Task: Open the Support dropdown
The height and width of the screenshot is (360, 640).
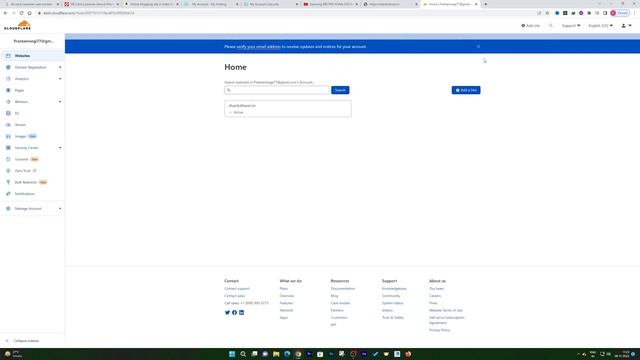Action: tap(571, 26)
